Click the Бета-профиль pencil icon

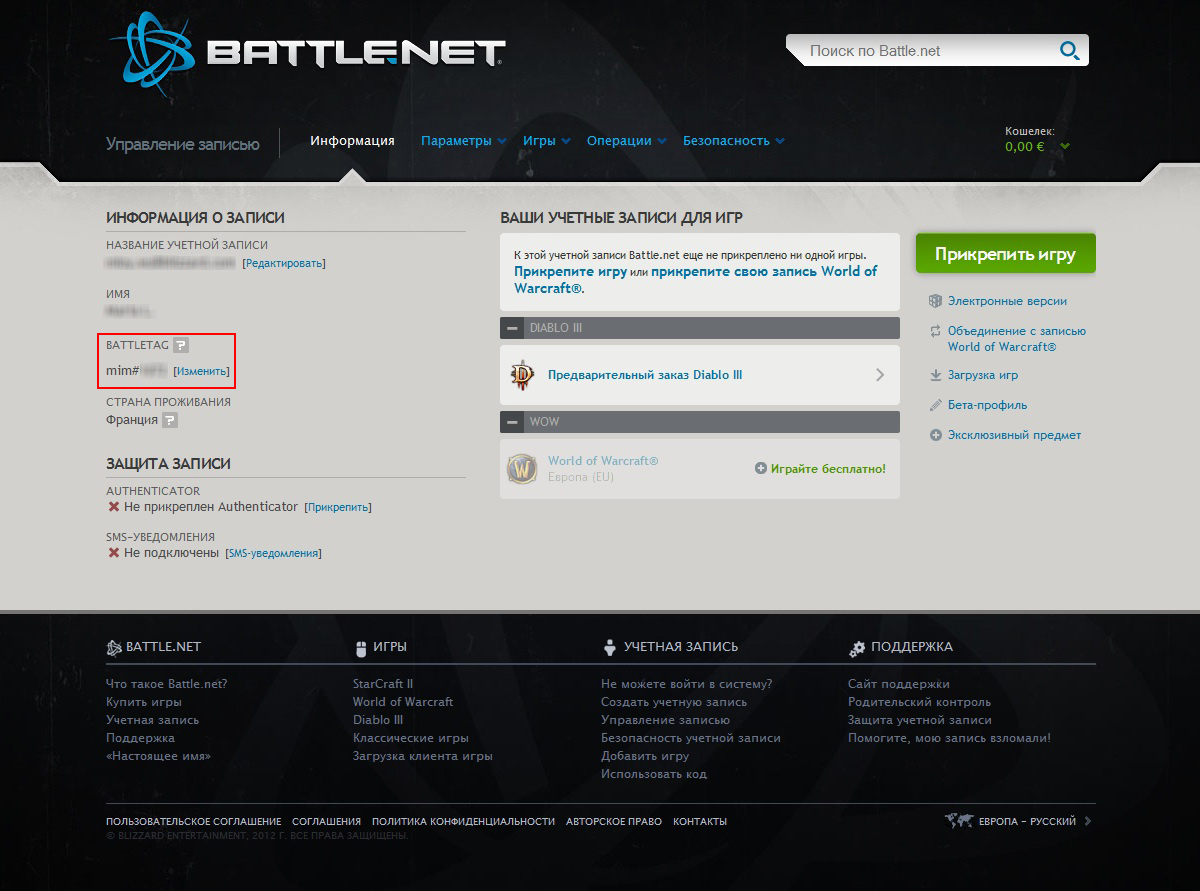(935, 405)
